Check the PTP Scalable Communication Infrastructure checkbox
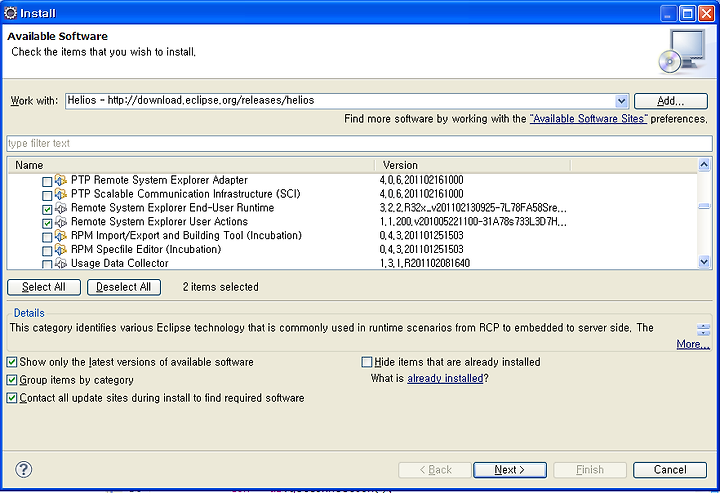720x493 pixels. click(47, 196)
